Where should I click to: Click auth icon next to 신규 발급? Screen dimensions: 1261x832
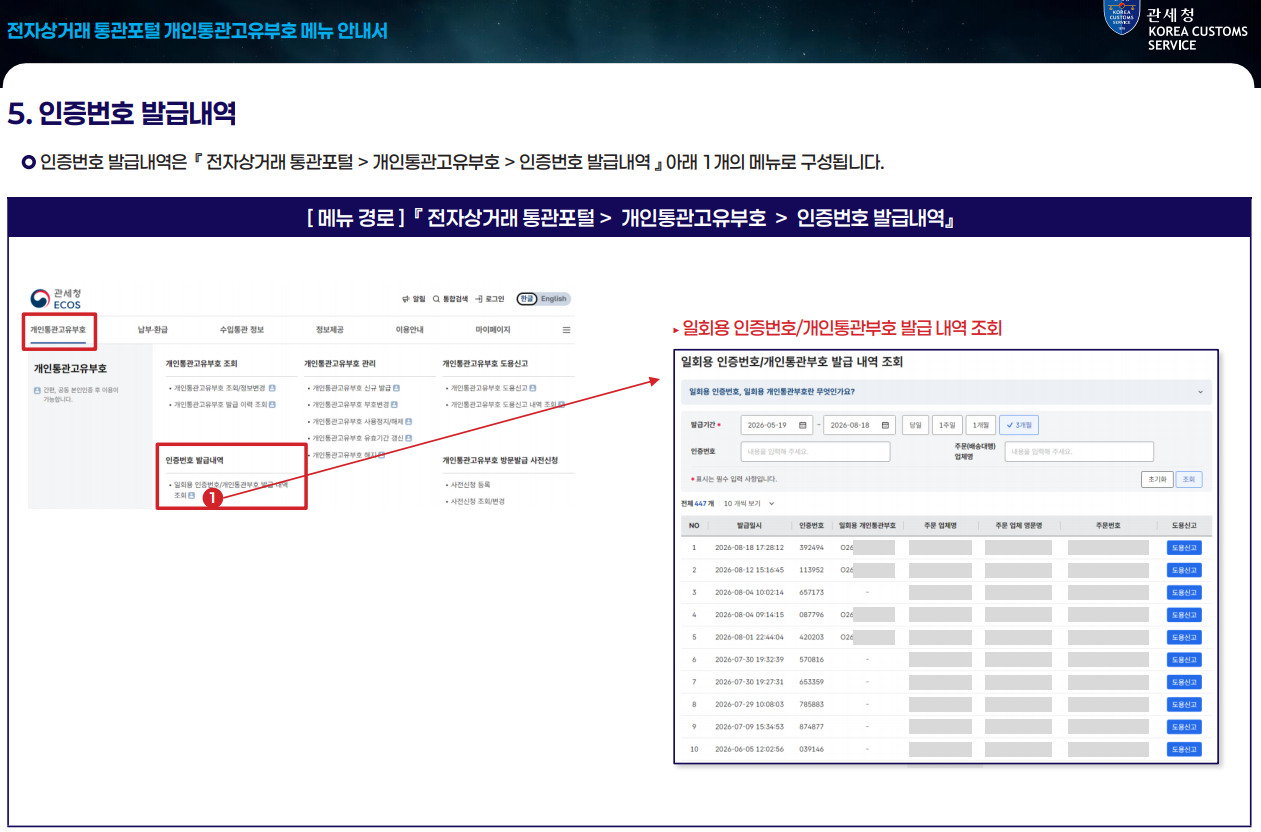(x=396, y=387)
